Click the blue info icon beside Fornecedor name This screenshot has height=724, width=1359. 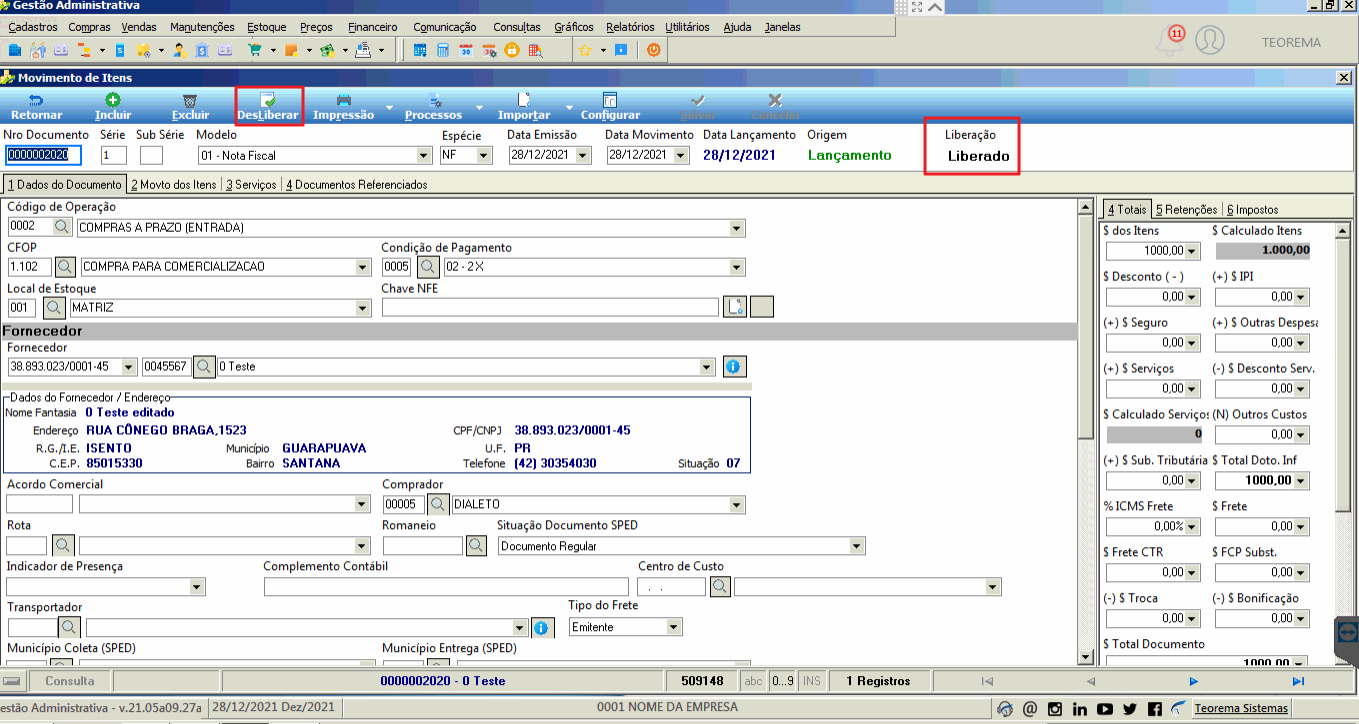point(733,367)
